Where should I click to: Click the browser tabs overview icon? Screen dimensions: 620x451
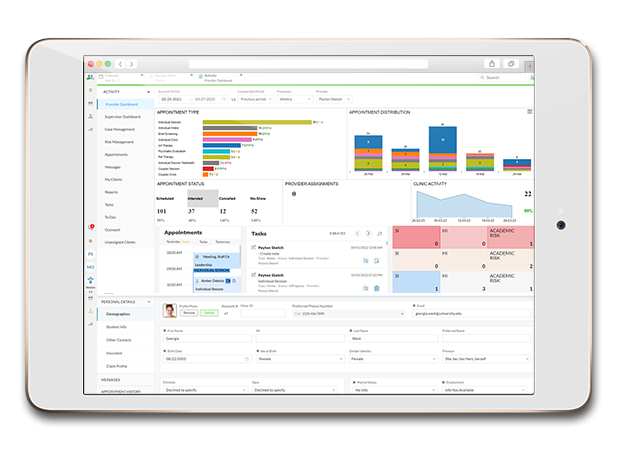pos(511,63)
